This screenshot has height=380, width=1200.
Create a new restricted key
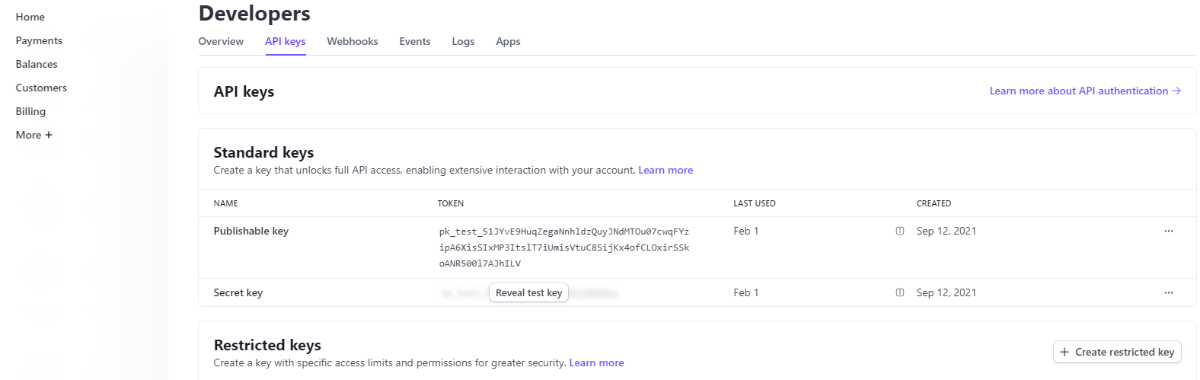(x=1117, y=352)
